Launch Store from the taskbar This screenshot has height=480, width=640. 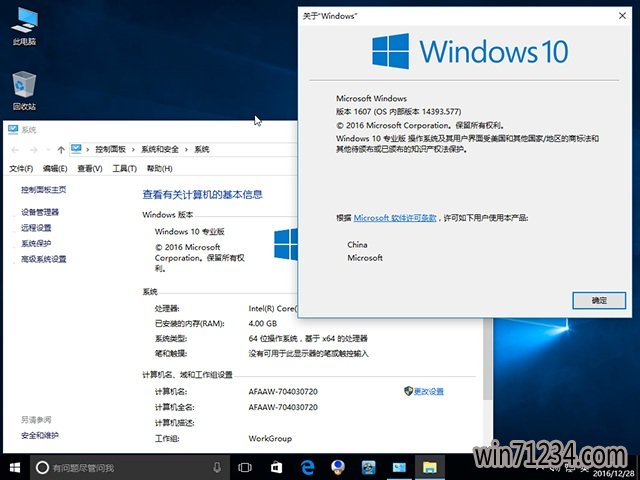pyautogui.click(x=276, y=467)
